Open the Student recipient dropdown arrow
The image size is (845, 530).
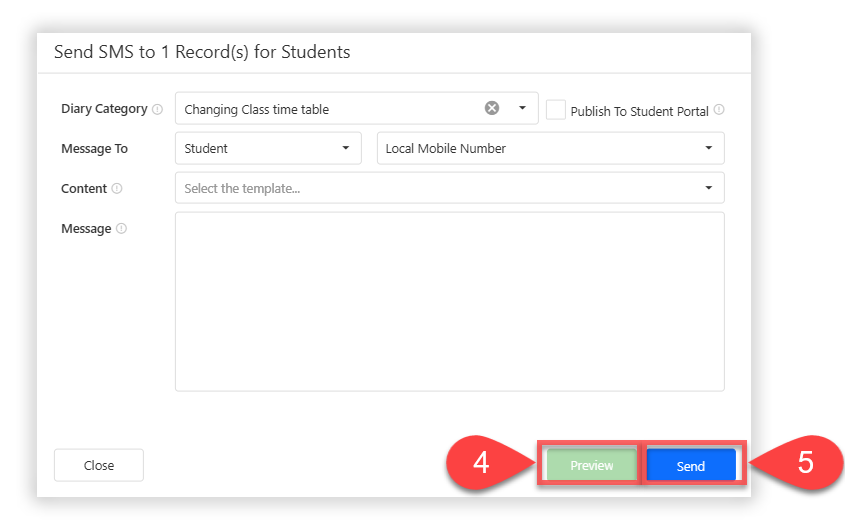[345, 148]
